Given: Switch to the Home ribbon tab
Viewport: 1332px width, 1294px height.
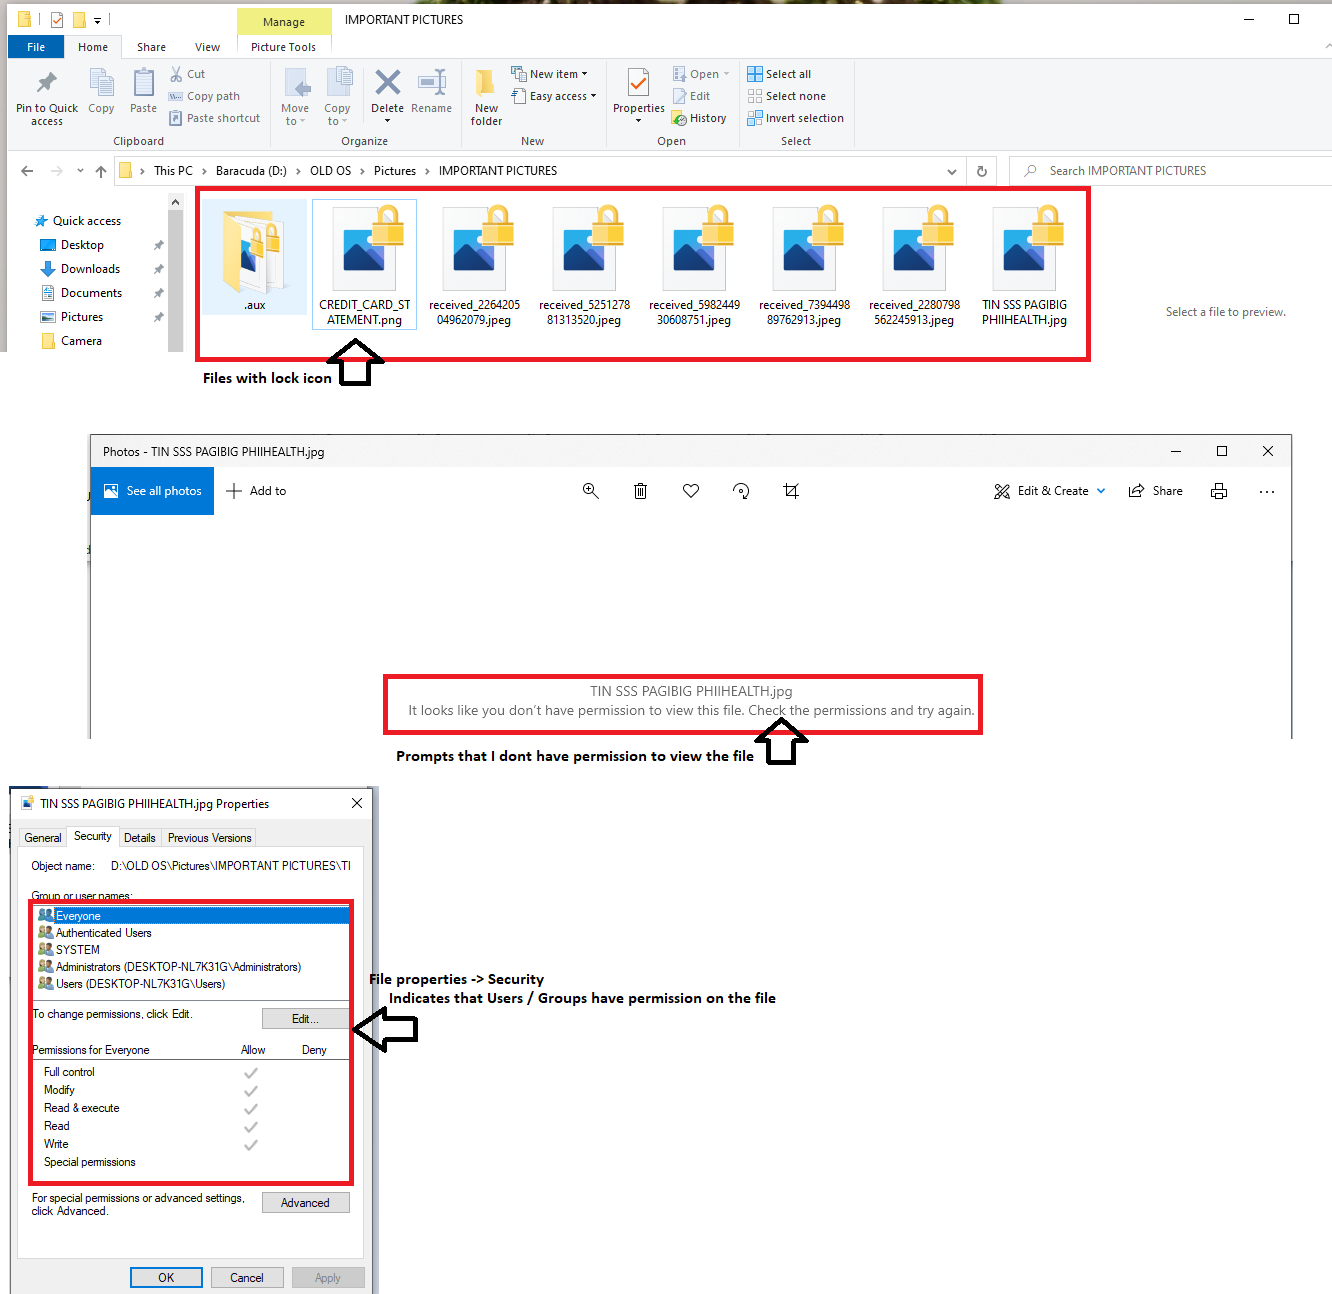Looking at the screenshot, I should 93,47.
